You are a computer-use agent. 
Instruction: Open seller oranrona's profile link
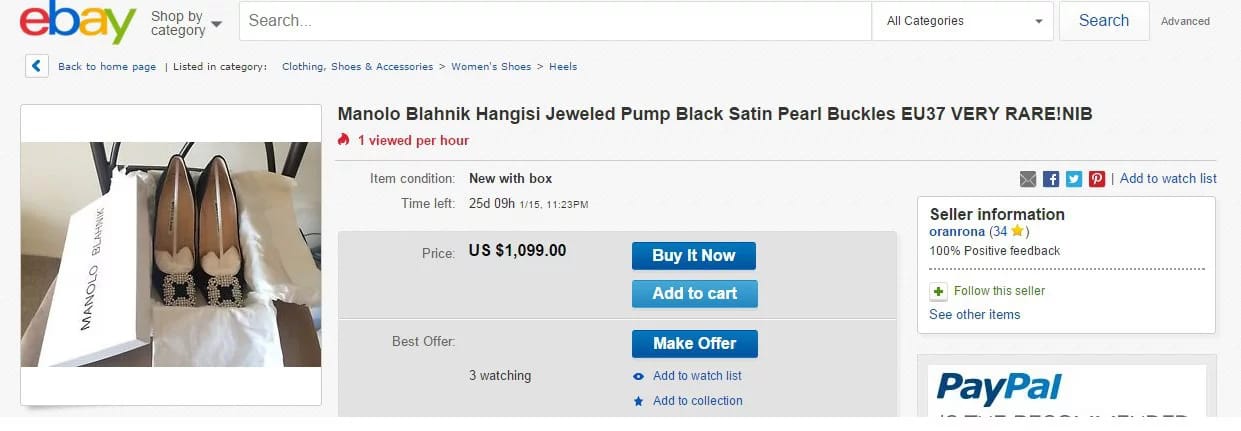click(957, 232)
